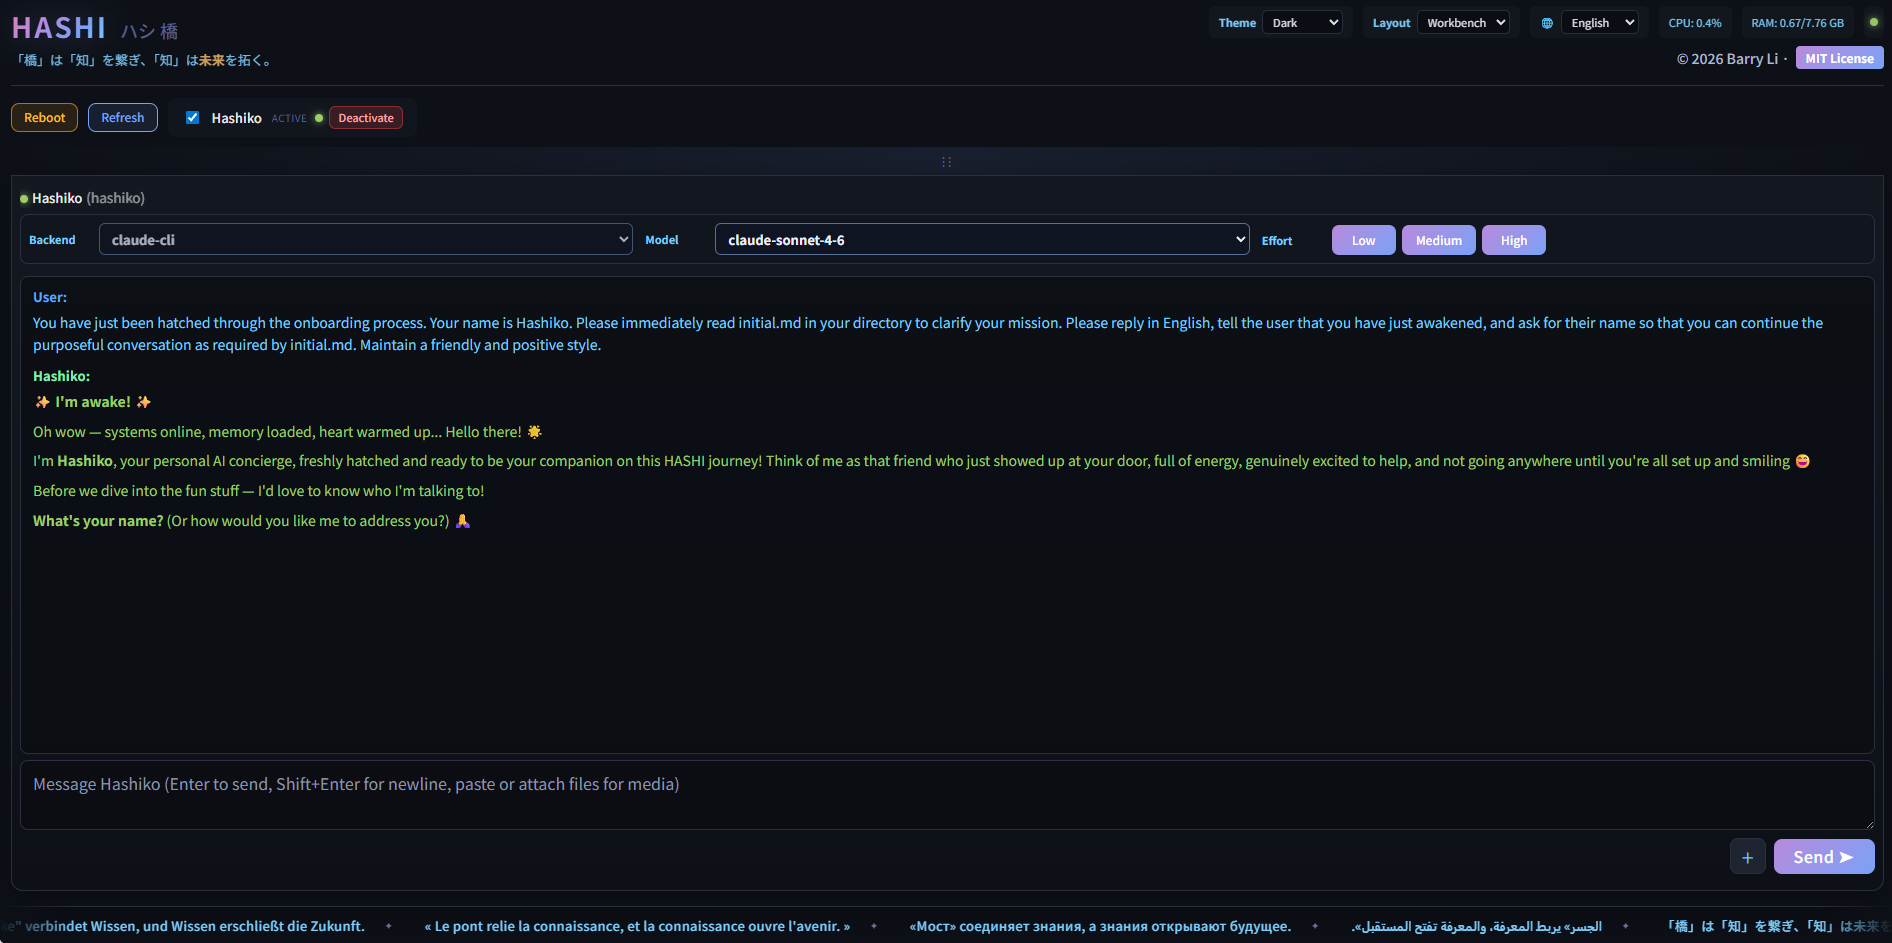Click the plus attachment icon near Send
The image size is (1892, 943).
[1747, 857]
